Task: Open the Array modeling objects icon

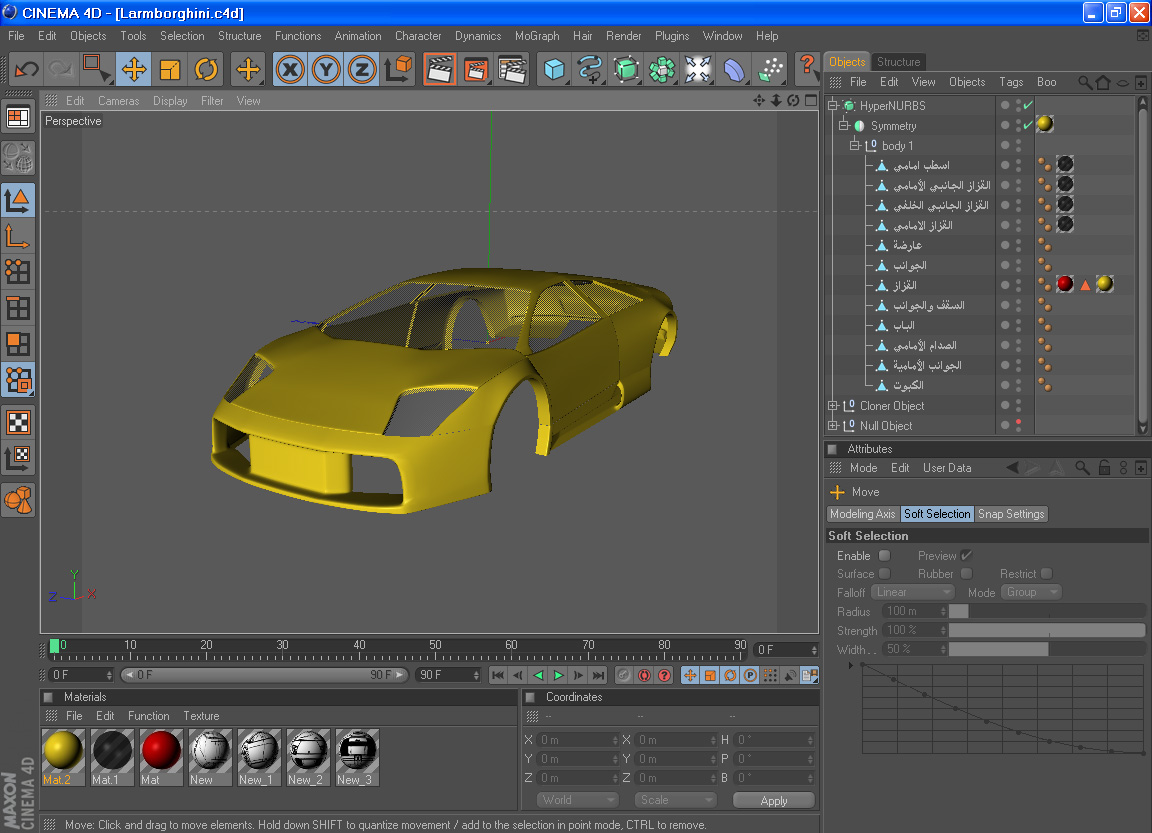Action: 661,70
